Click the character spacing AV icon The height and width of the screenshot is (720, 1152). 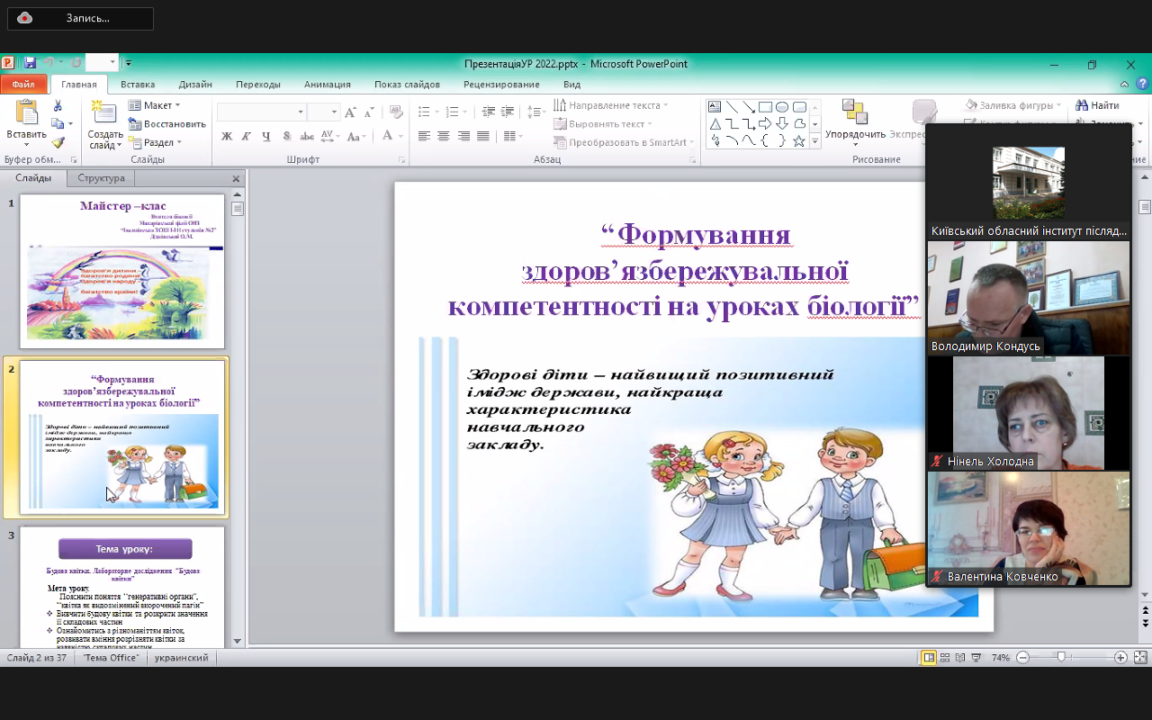(x=328, y=136)
